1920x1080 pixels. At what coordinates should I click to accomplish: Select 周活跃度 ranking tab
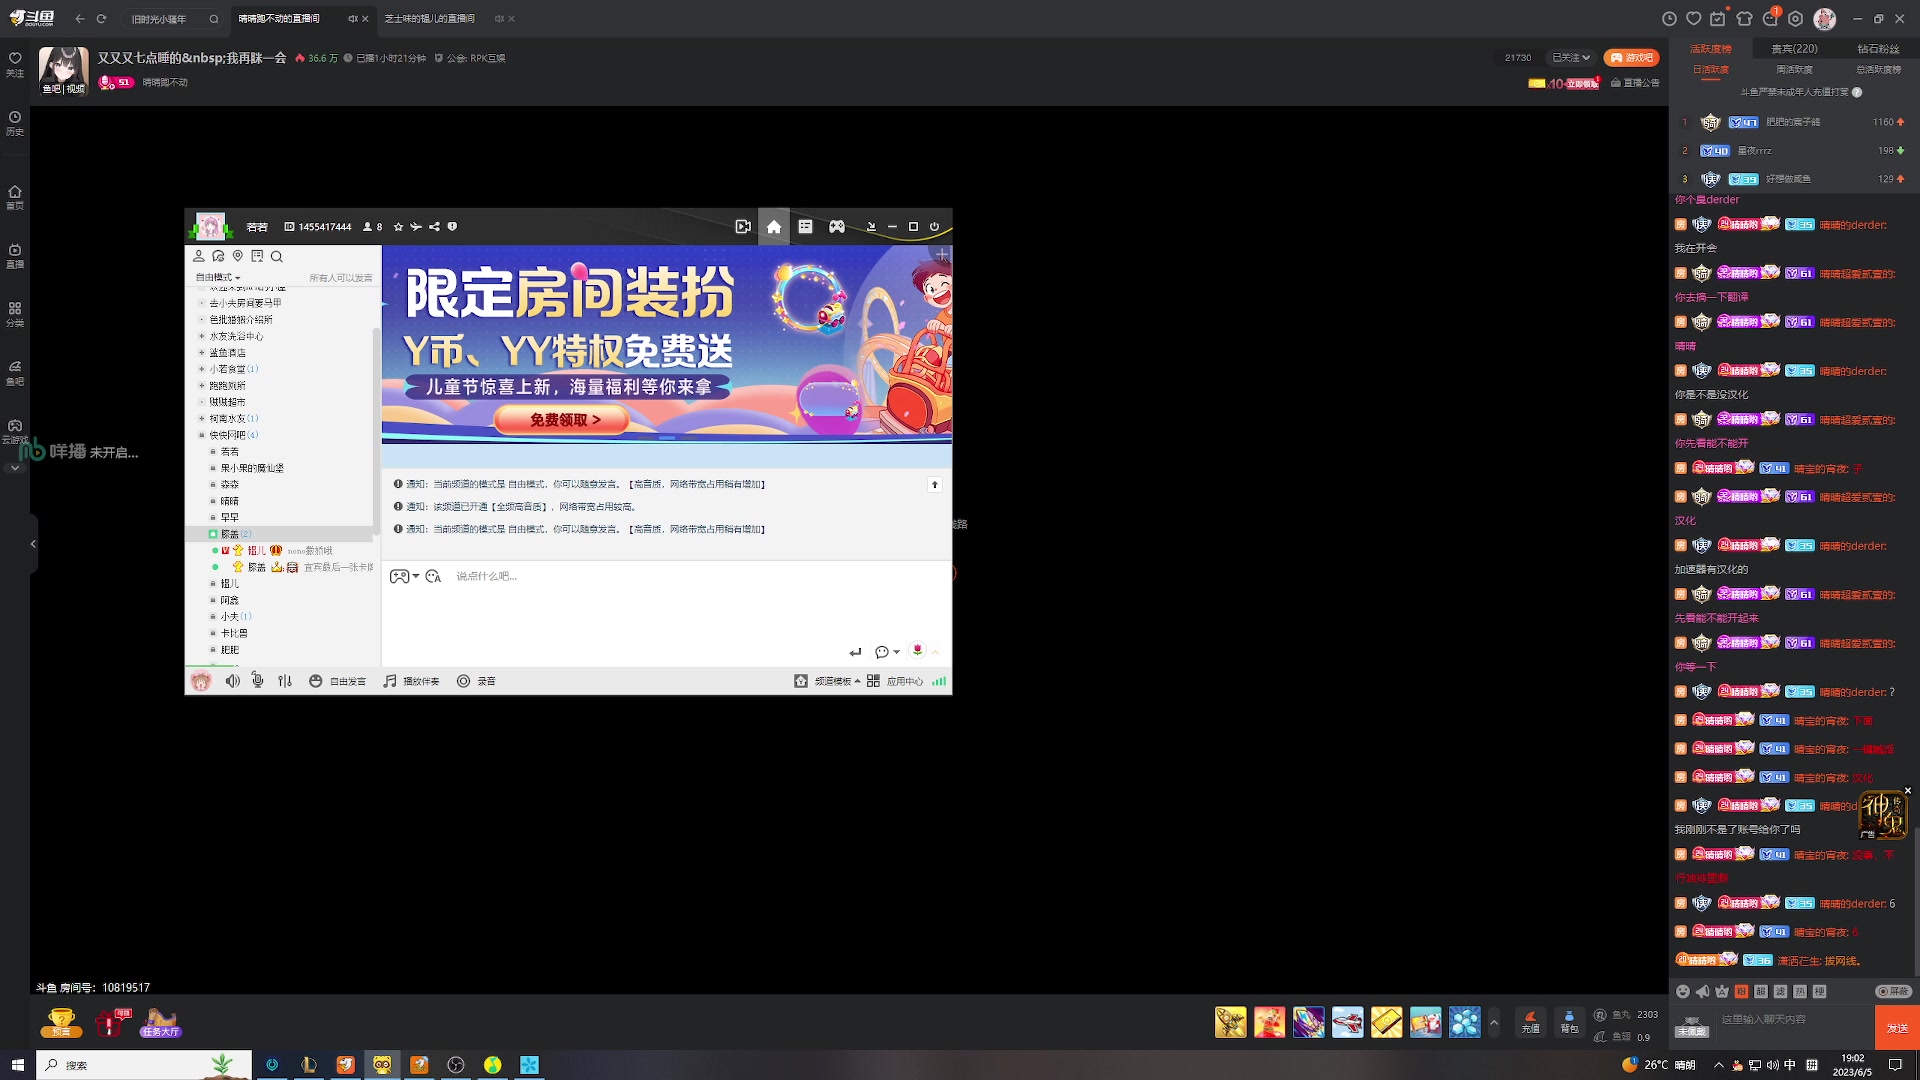point(1794,70)
